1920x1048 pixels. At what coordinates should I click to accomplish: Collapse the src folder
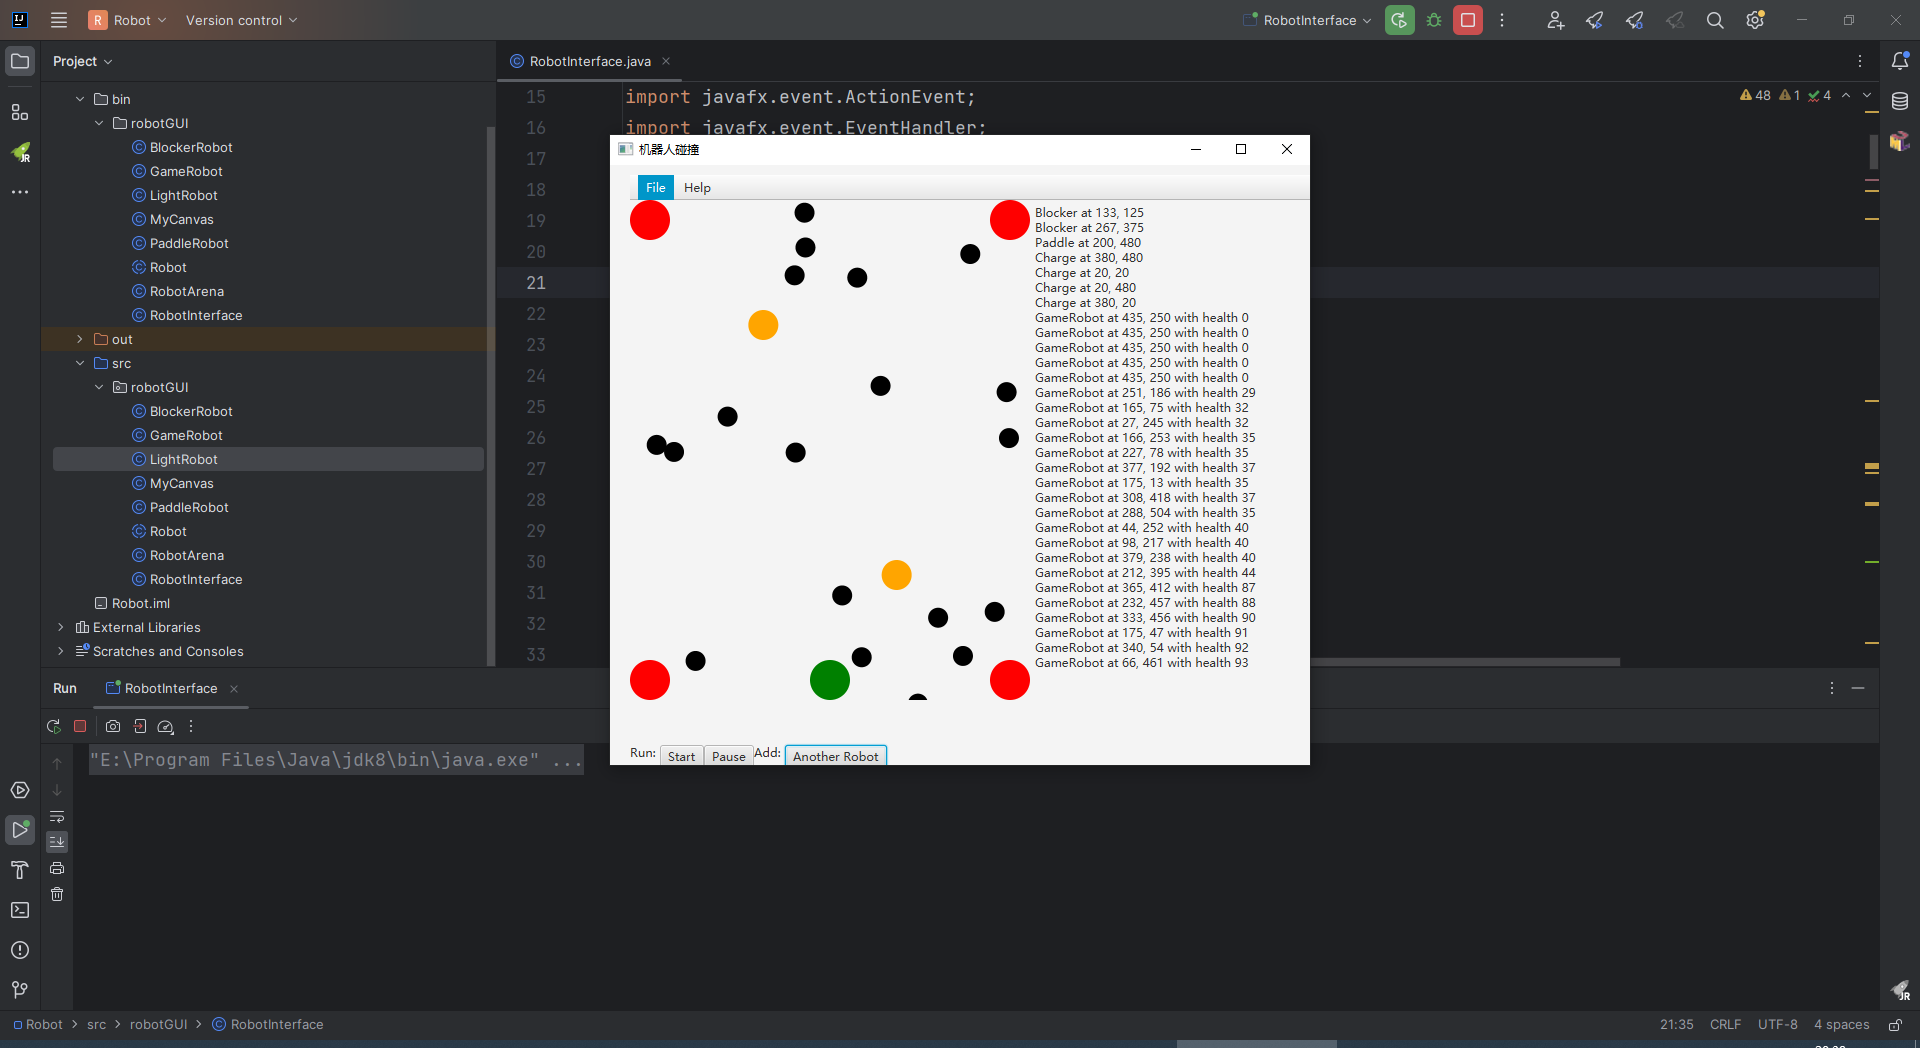pyautogui.click(x=80, y=363)
